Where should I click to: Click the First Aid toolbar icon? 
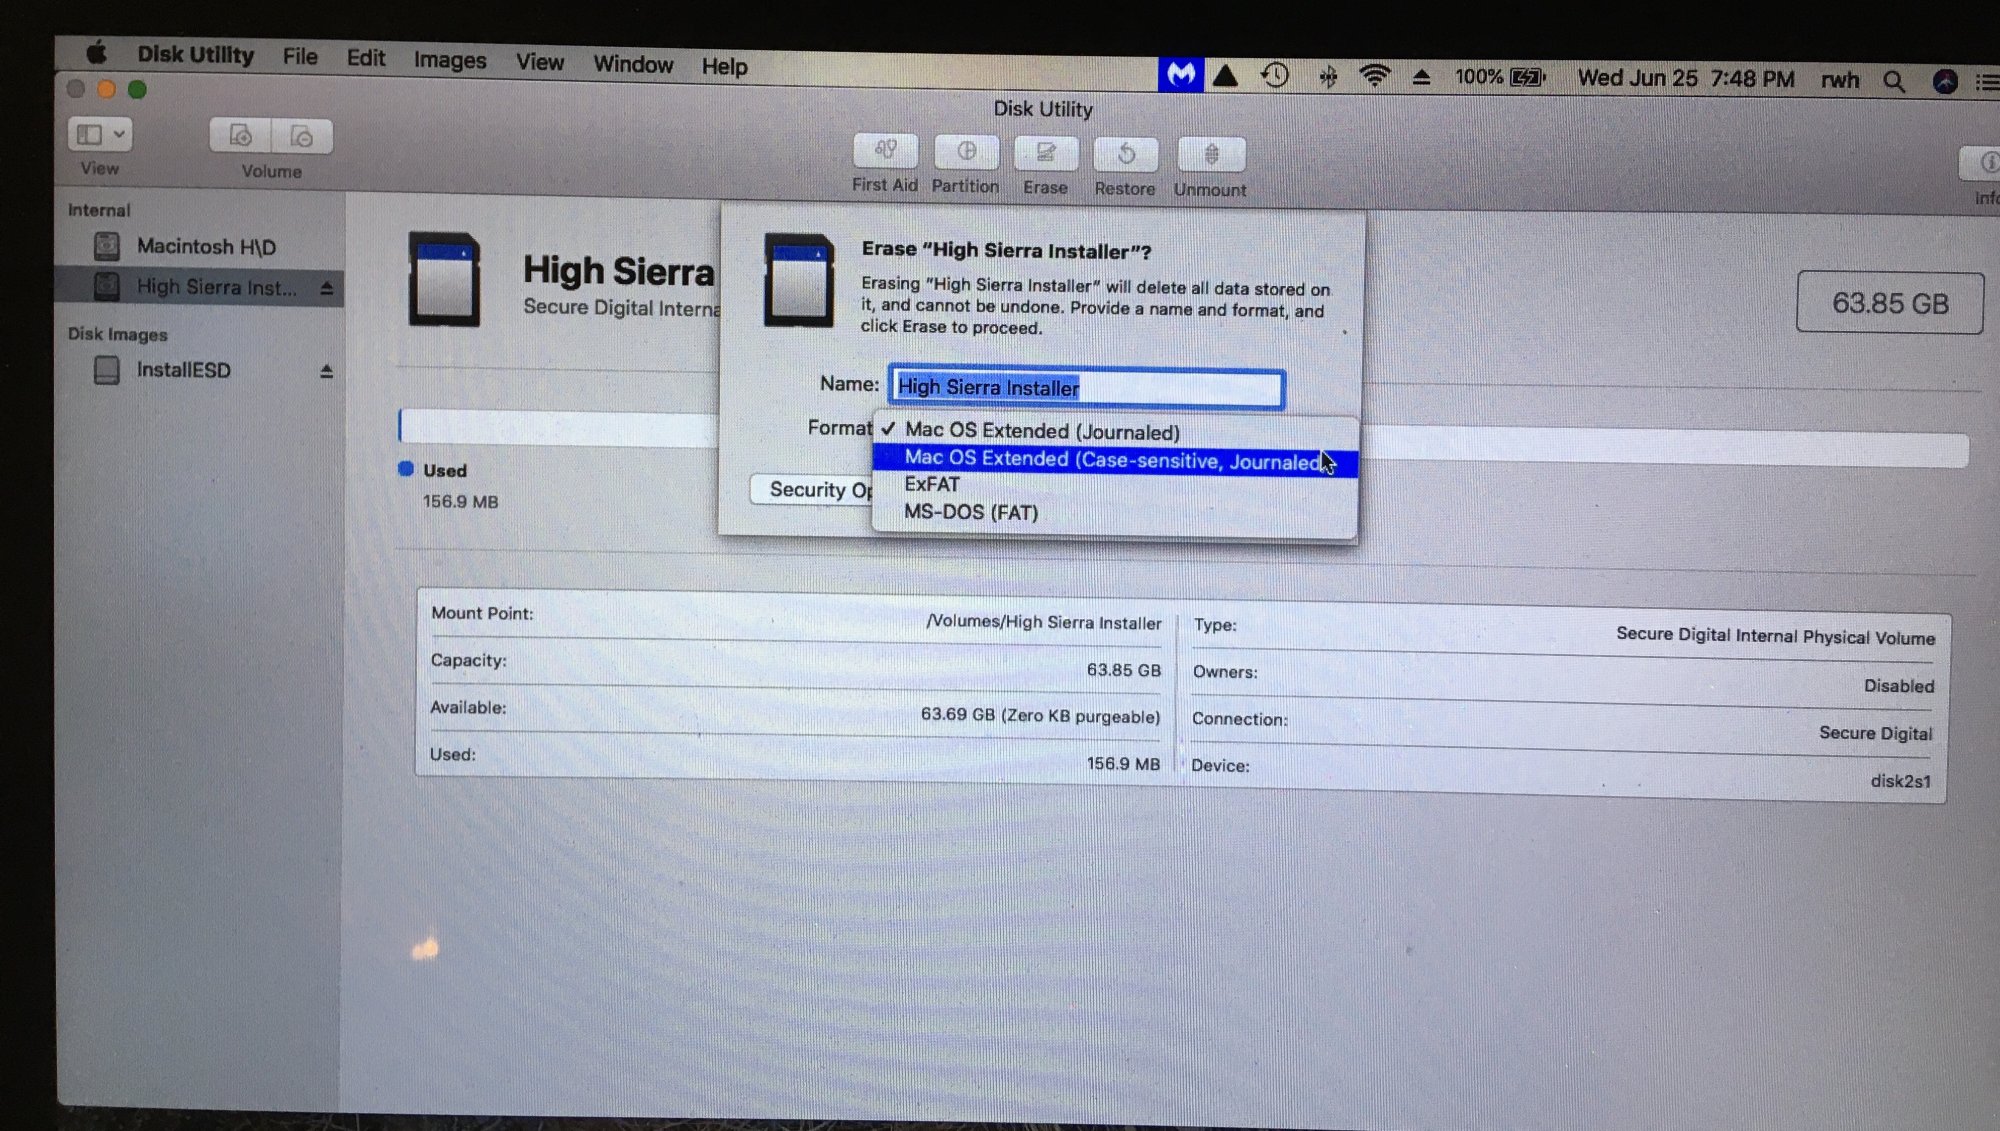(x=885, y=152)
